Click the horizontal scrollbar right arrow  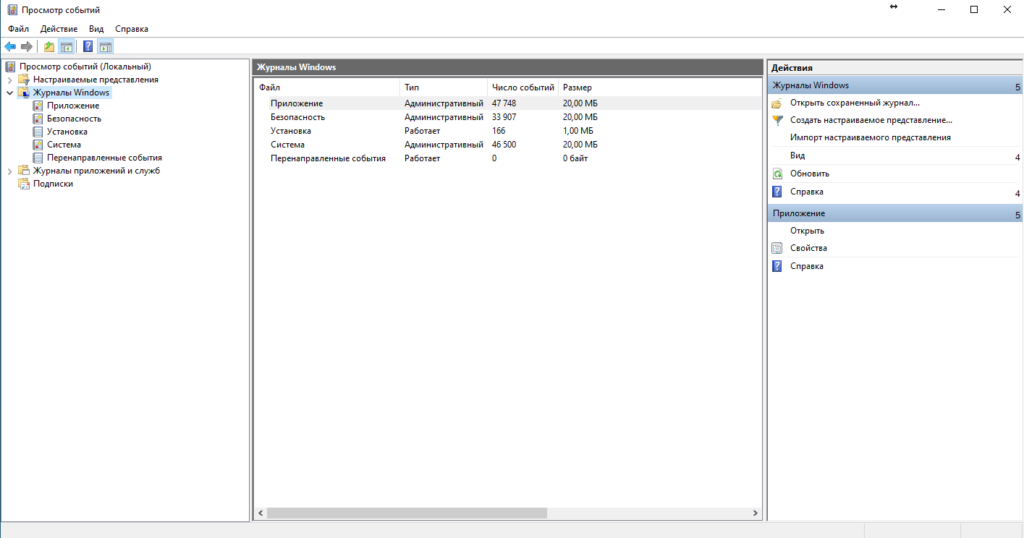[755, 513]
